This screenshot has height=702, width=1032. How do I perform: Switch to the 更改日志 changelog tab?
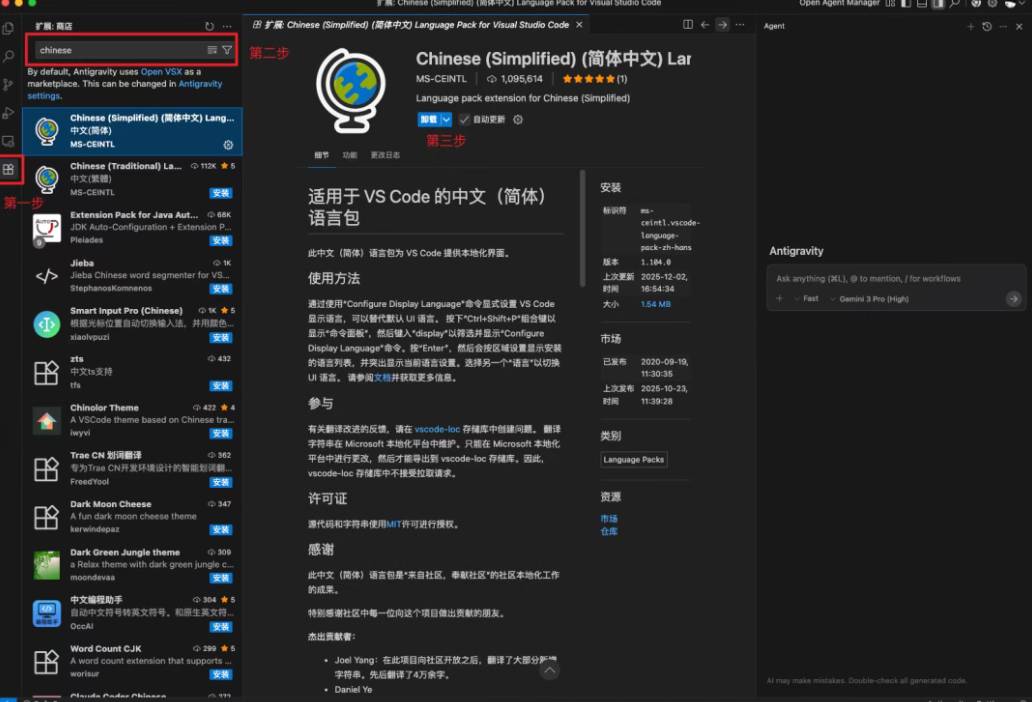pos(385,155)
